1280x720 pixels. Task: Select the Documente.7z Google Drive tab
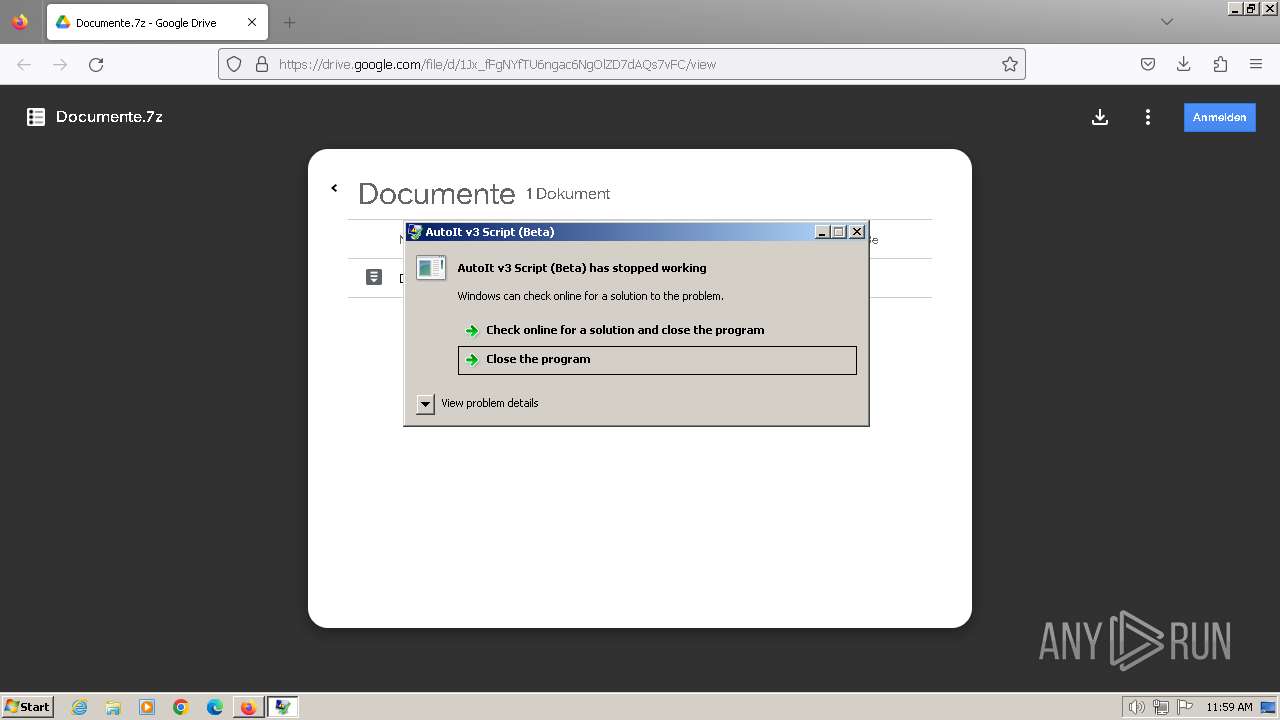(x=157, y=22)
